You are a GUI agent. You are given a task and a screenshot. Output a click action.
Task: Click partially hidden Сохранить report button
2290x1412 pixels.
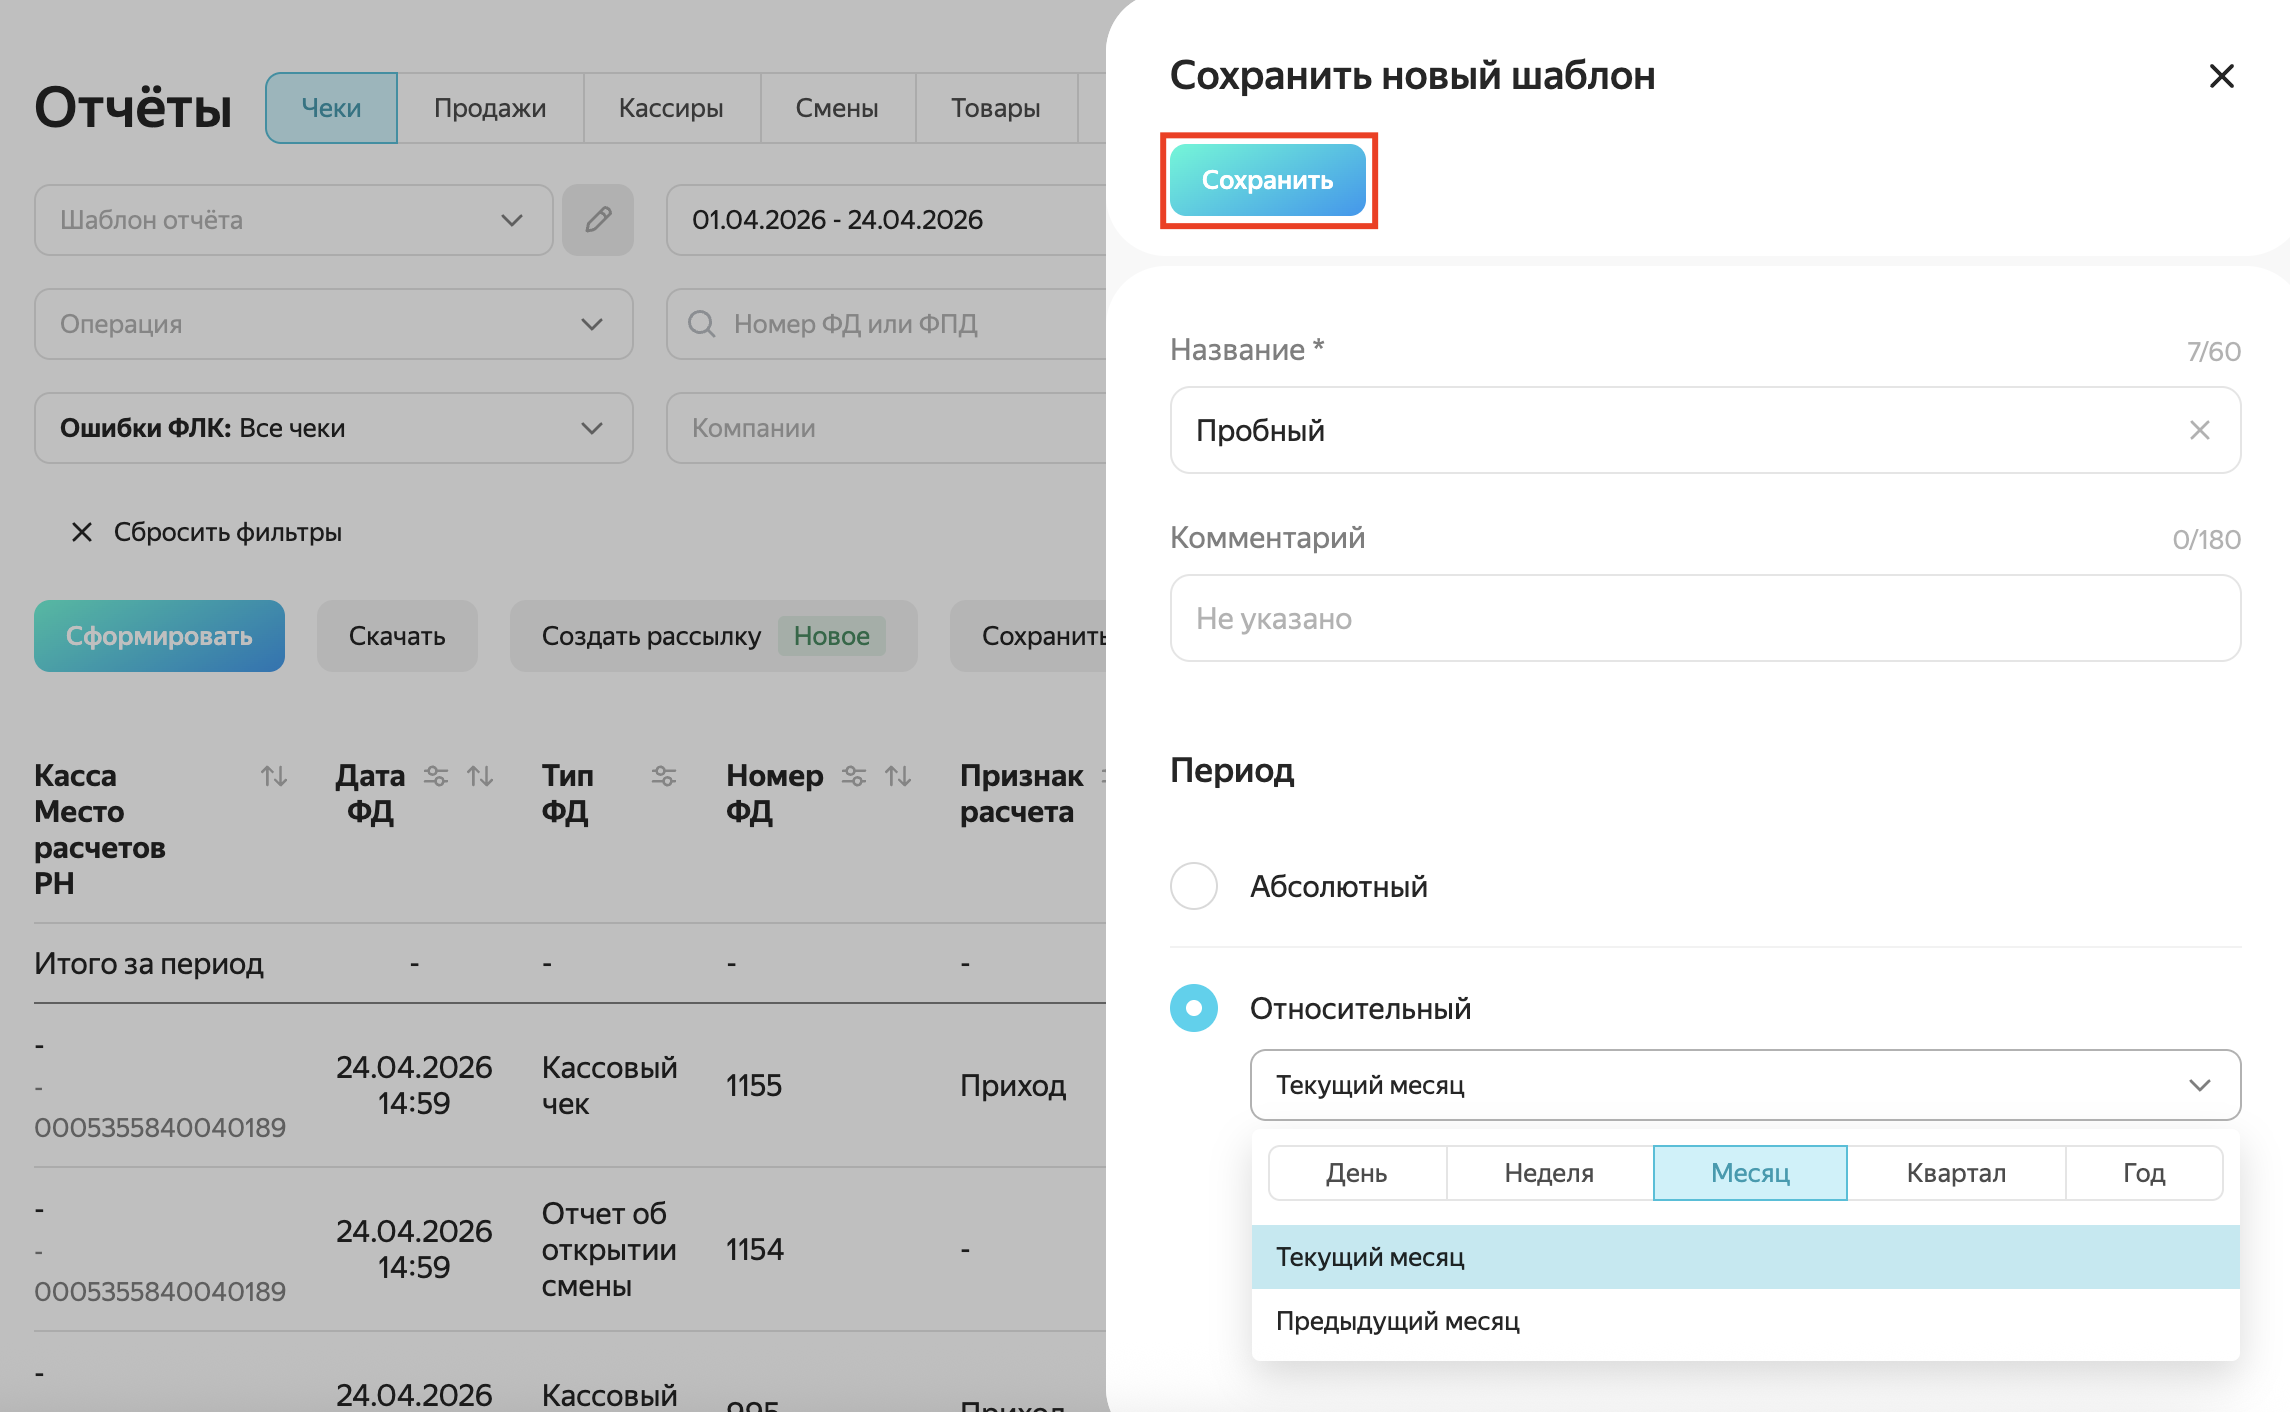pyautogui.click(x=1030, y=636)
